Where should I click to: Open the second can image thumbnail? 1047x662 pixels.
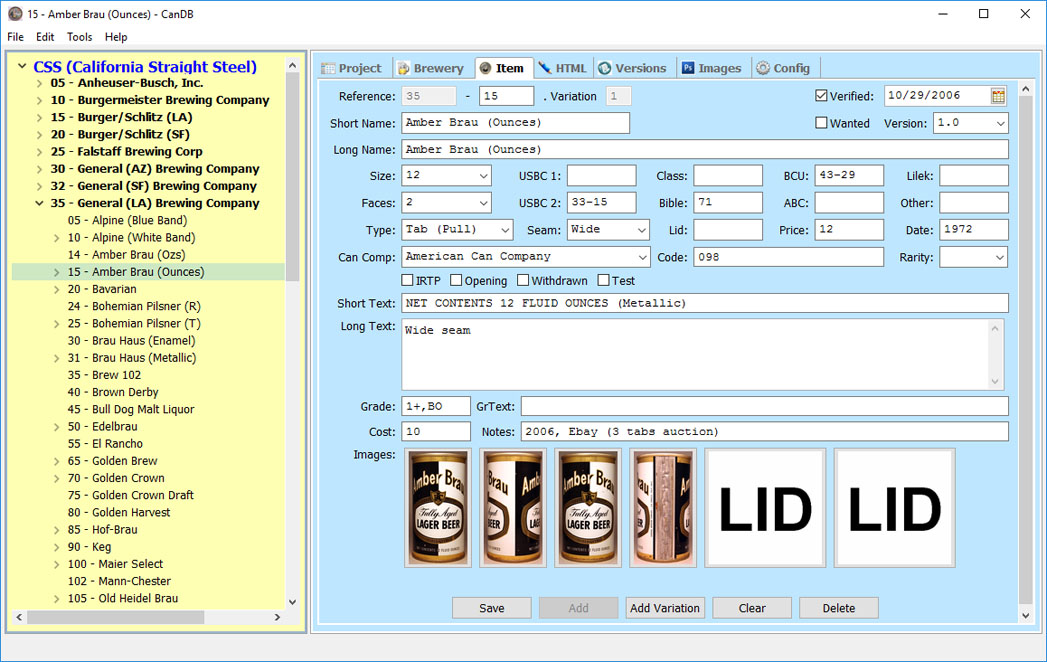pyautogui.click(x=513, y=508)
